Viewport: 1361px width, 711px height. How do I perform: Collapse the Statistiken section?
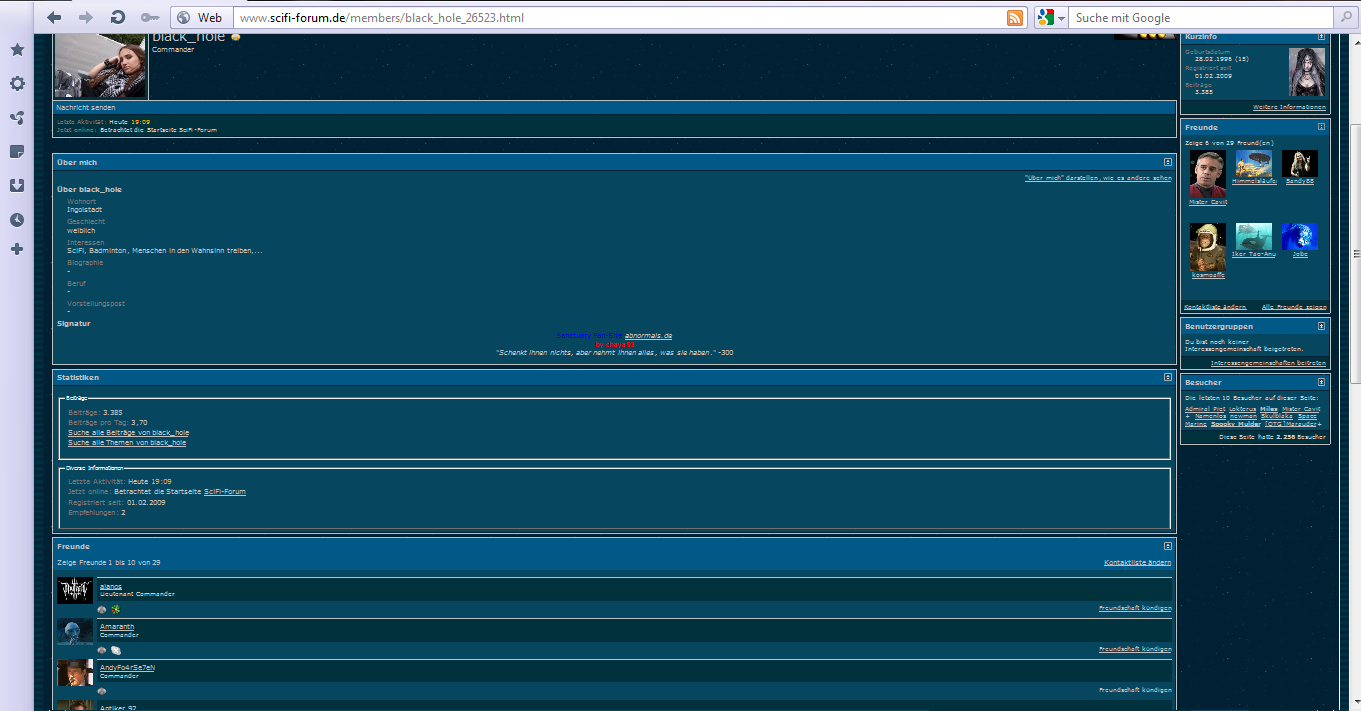pyautogui.click(x=1167, y=377)
